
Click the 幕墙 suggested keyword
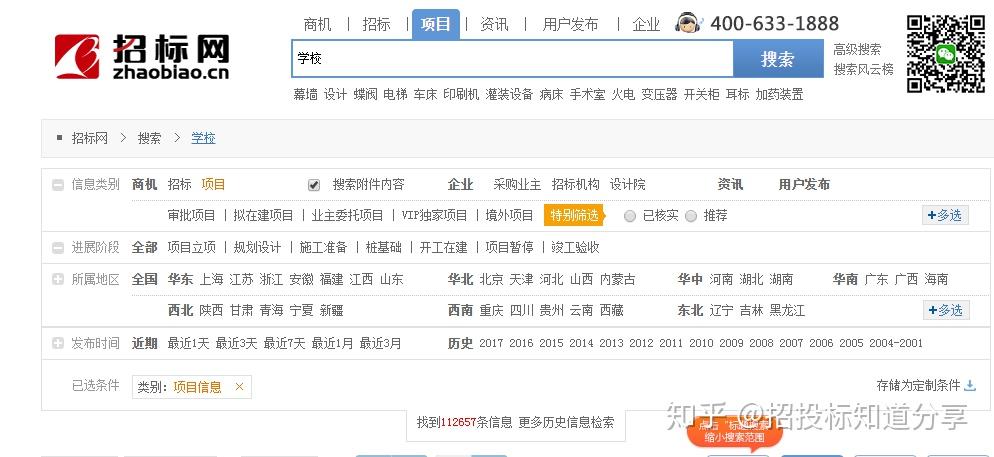pos(305,94)
